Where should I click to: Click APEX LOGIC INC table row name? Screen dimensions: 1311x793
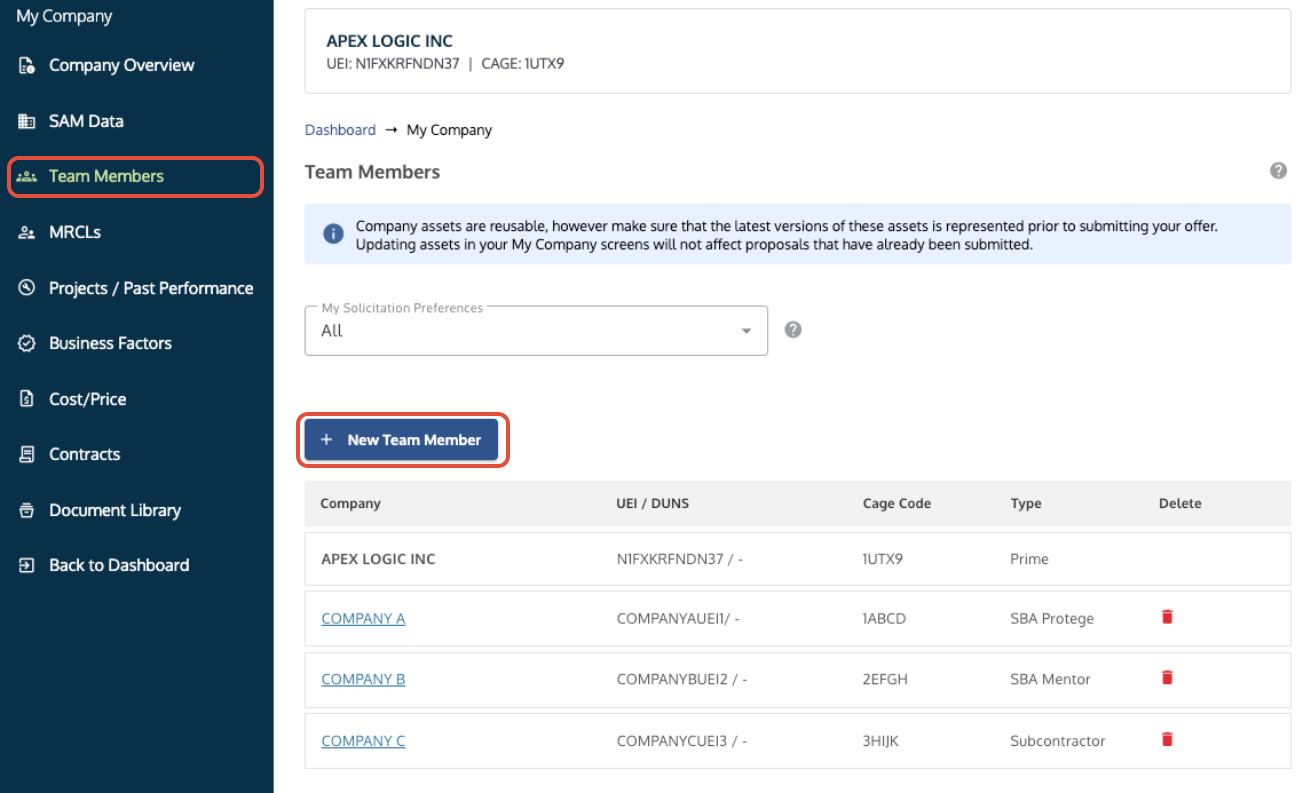pyautogui.click(x=378, y=559)
